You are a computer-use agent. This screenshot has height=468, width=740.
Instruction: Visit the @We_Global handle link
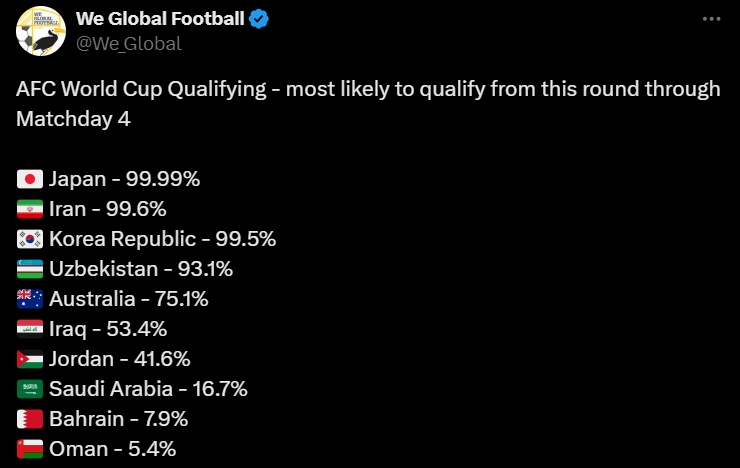(128, 42)
